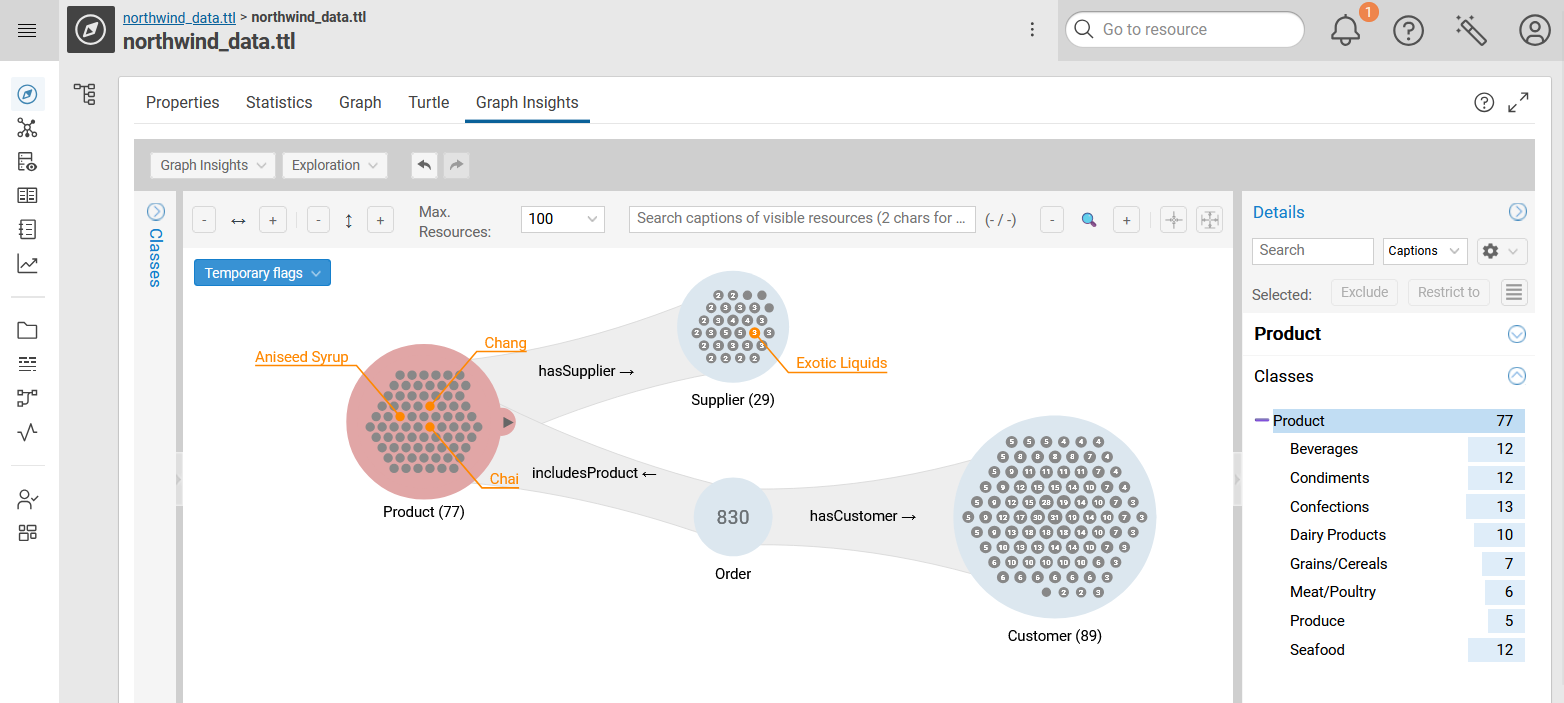Click the sparkline query icon in the sidebar
The height and width of the screenshot is (703, 1564).
click(27, 432)
